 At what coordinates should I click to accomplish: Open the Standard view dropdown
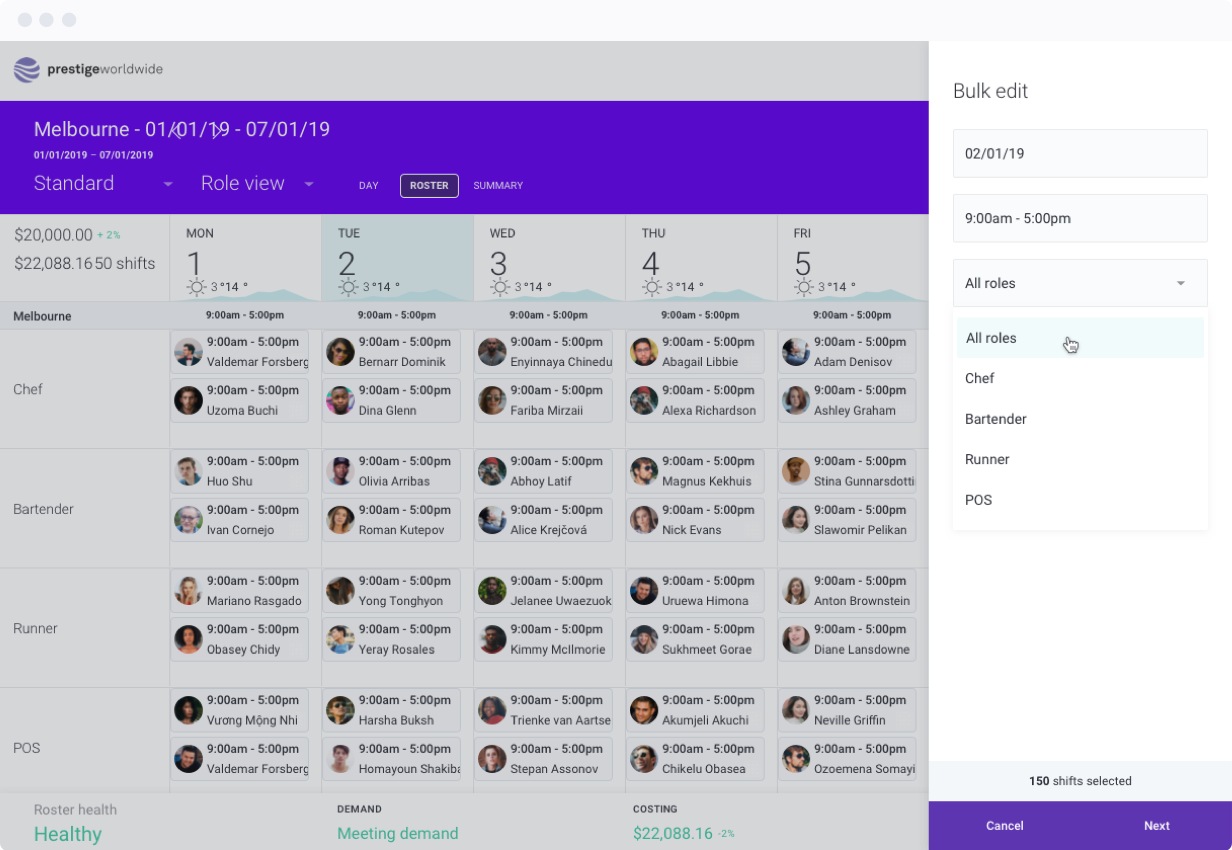(x=104, y=184)
